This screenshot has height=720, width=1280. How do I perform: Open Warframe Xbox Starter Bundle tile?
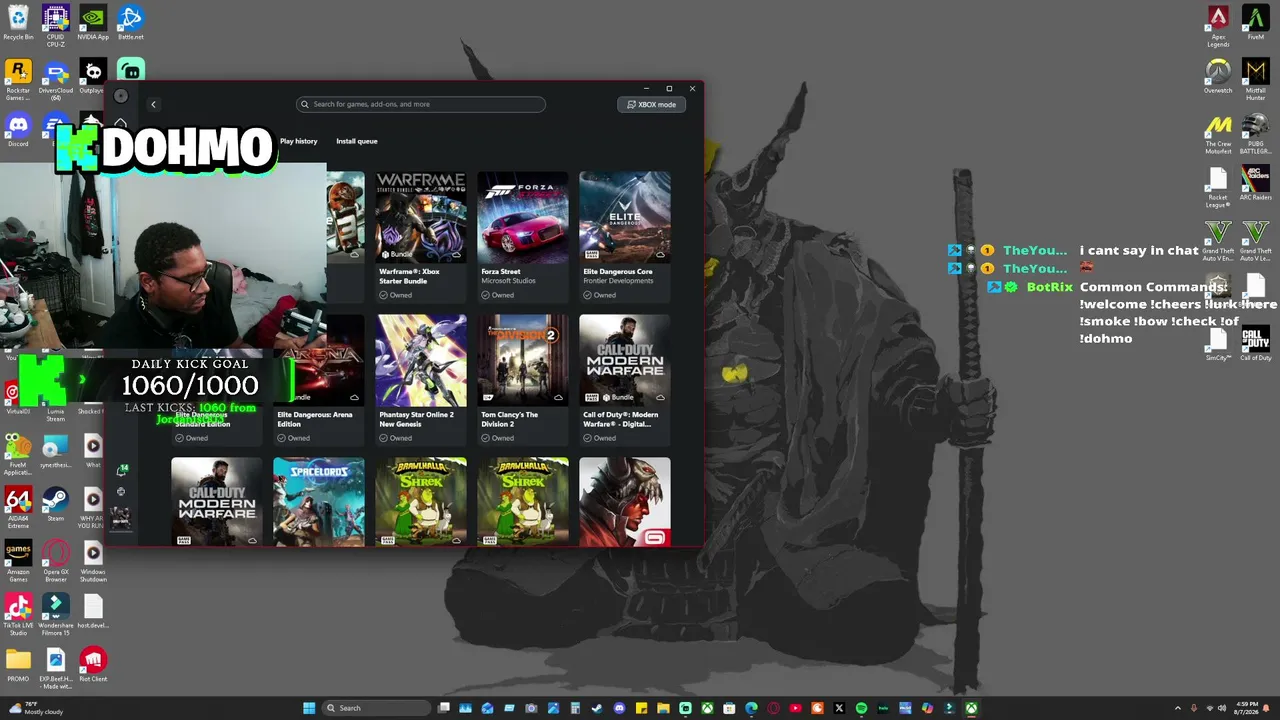click(x=421, y=237)
